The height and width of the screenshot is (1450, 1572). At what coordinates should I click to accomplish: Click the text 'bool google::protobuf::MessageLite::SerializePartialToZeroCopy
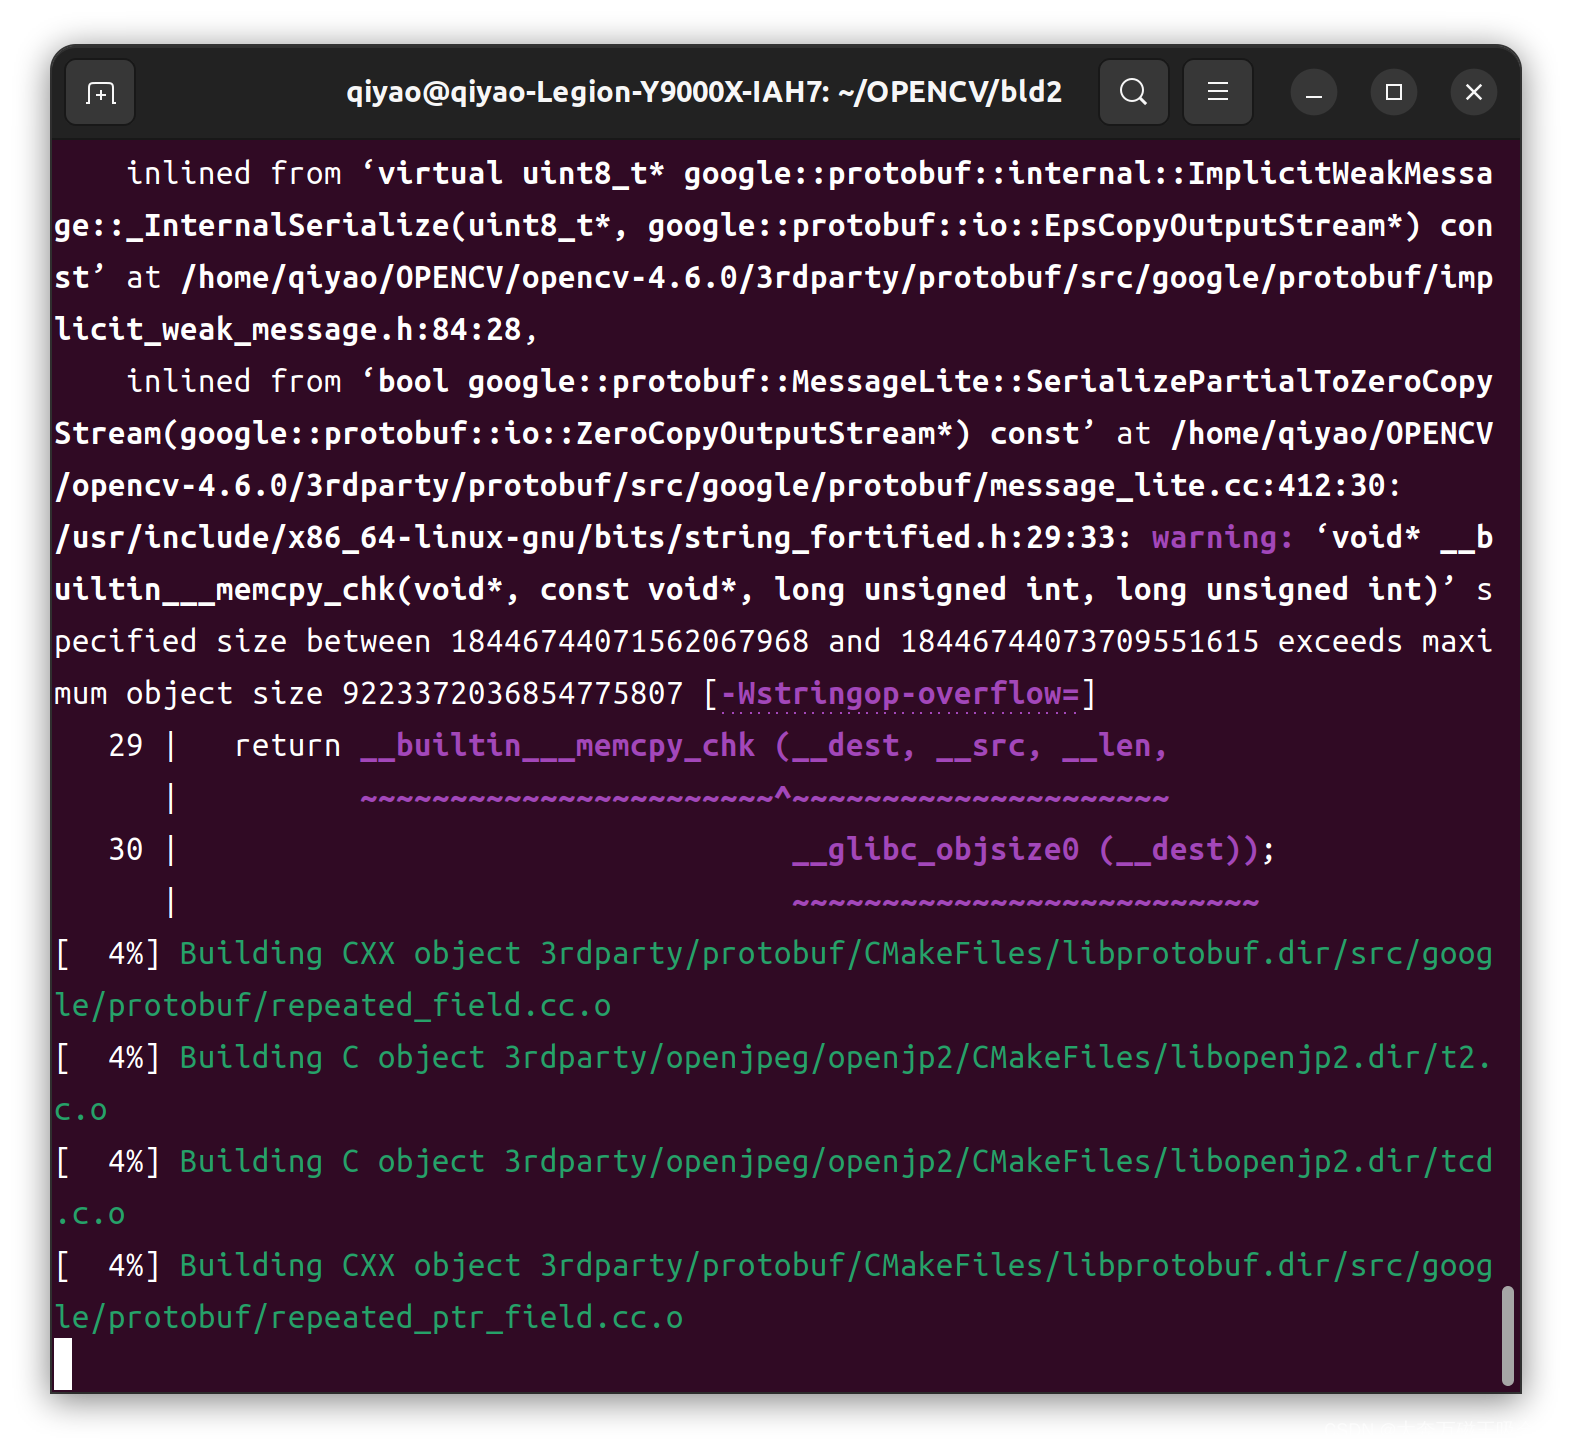[927, 382]
